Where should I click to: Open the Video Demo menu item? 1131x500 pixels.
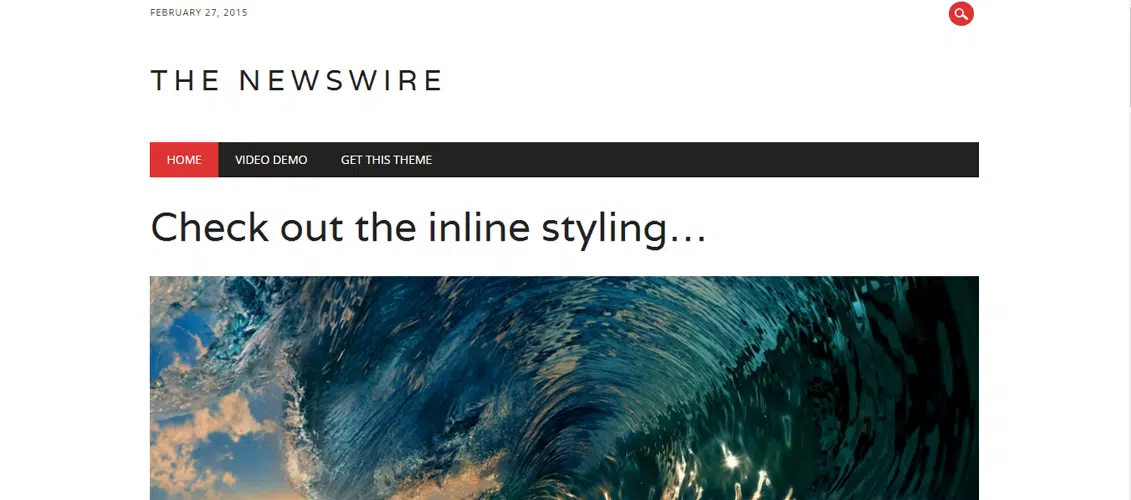(x=271, y=159)
